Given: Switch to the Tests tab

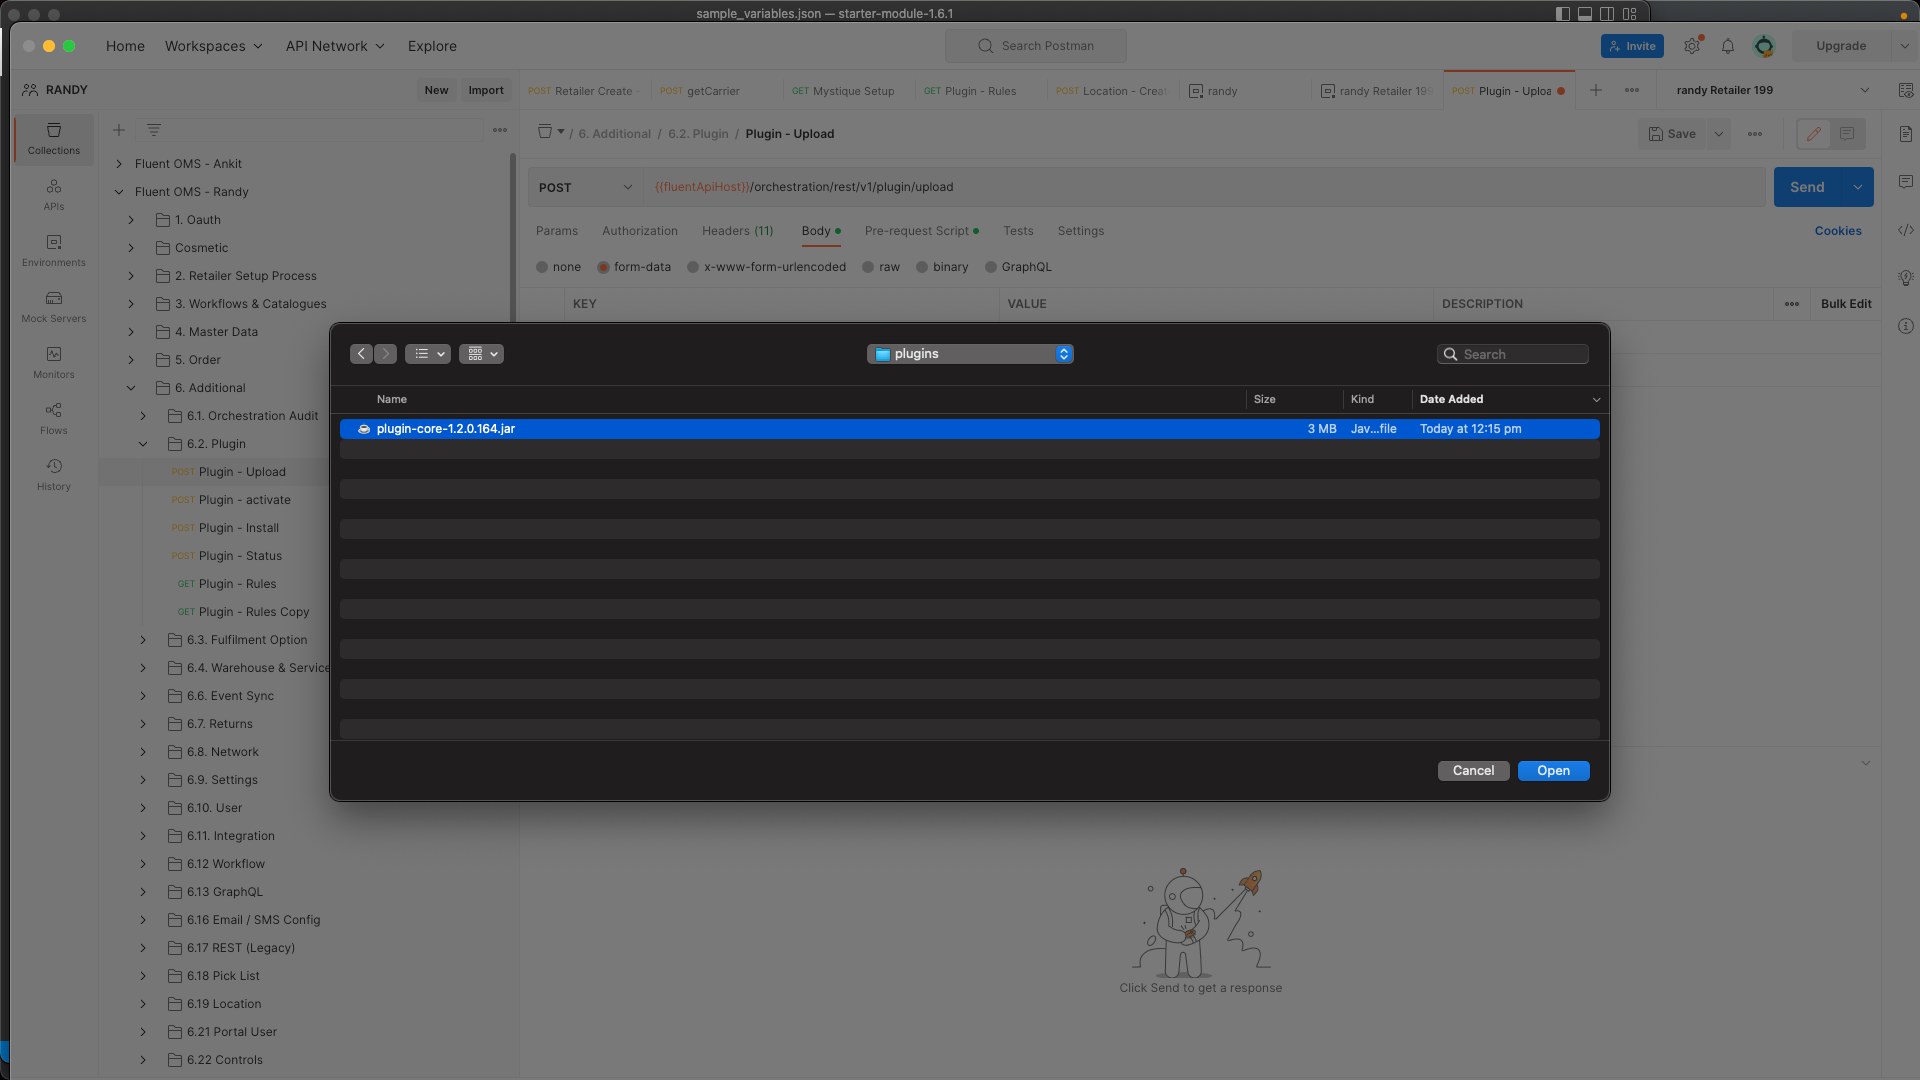Looking at the screenshot, I should pyautogui.click(x=1018, y=229).
